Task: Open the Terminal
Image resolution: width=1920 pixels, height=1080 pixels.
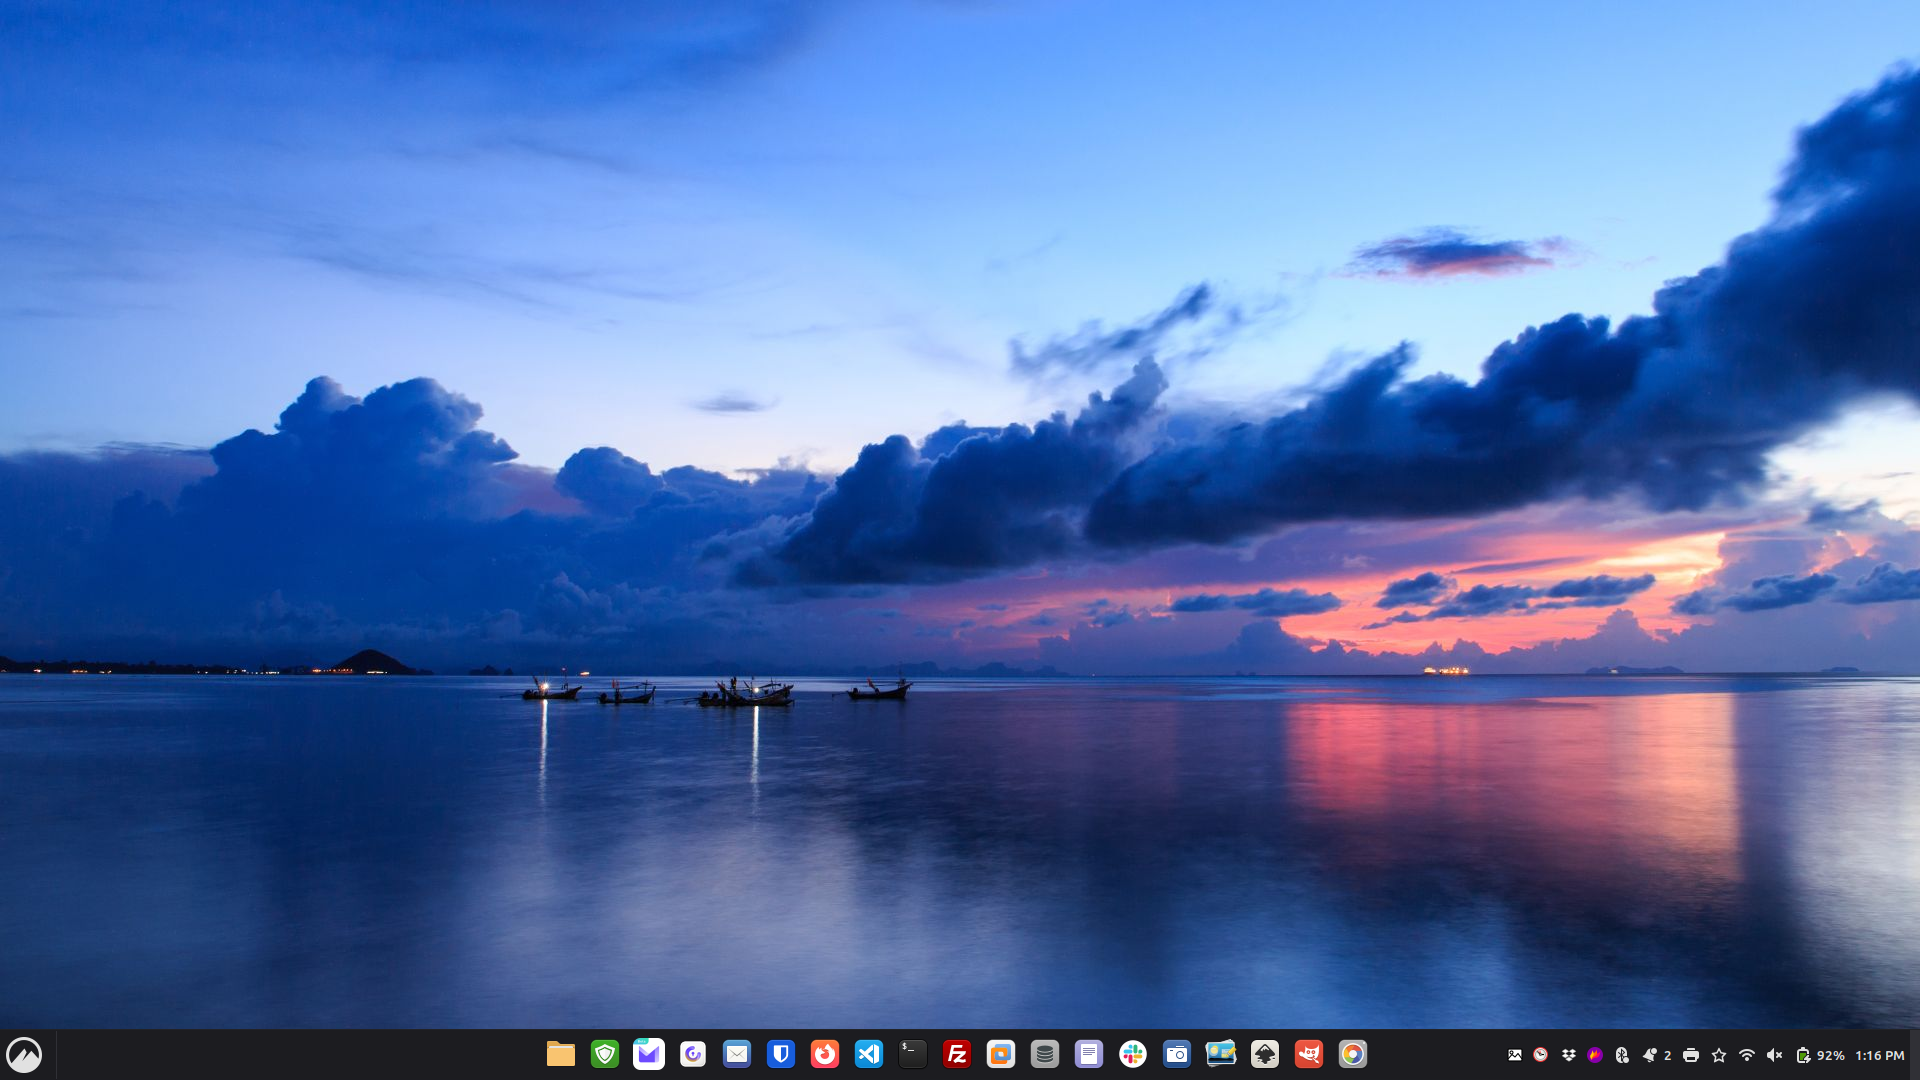Action: pyautogui.click(x=912, y=1054)
